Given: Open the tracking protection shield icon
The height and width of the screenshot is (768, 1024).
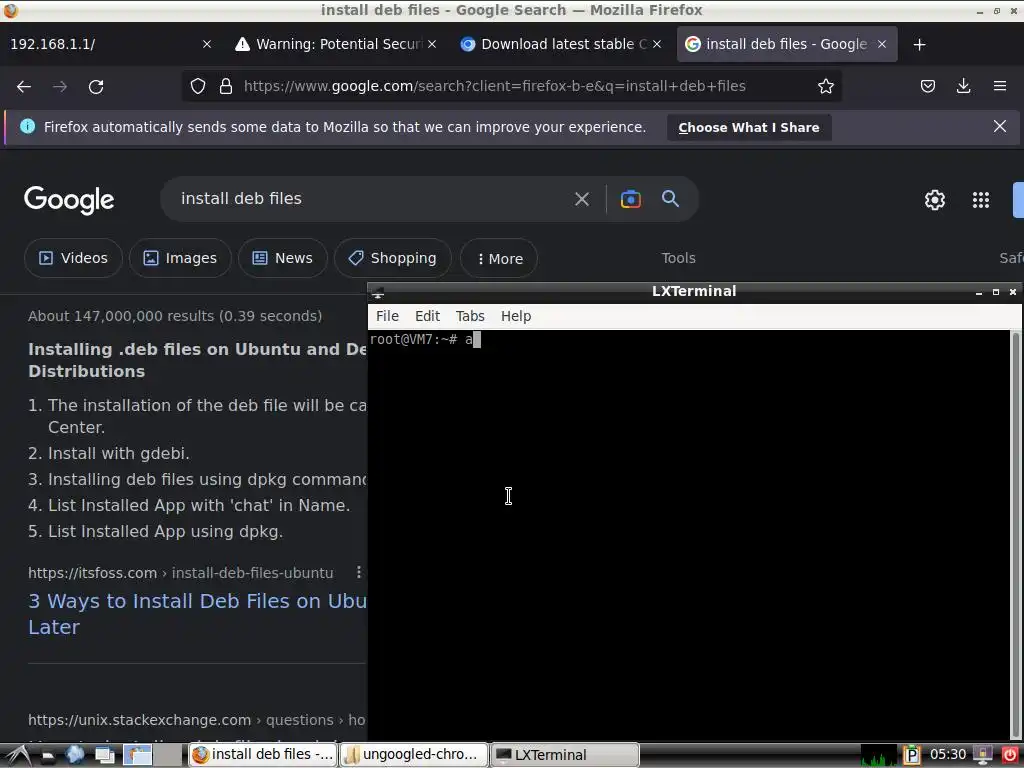Looking at the screenshot, I should coord(198,86).
